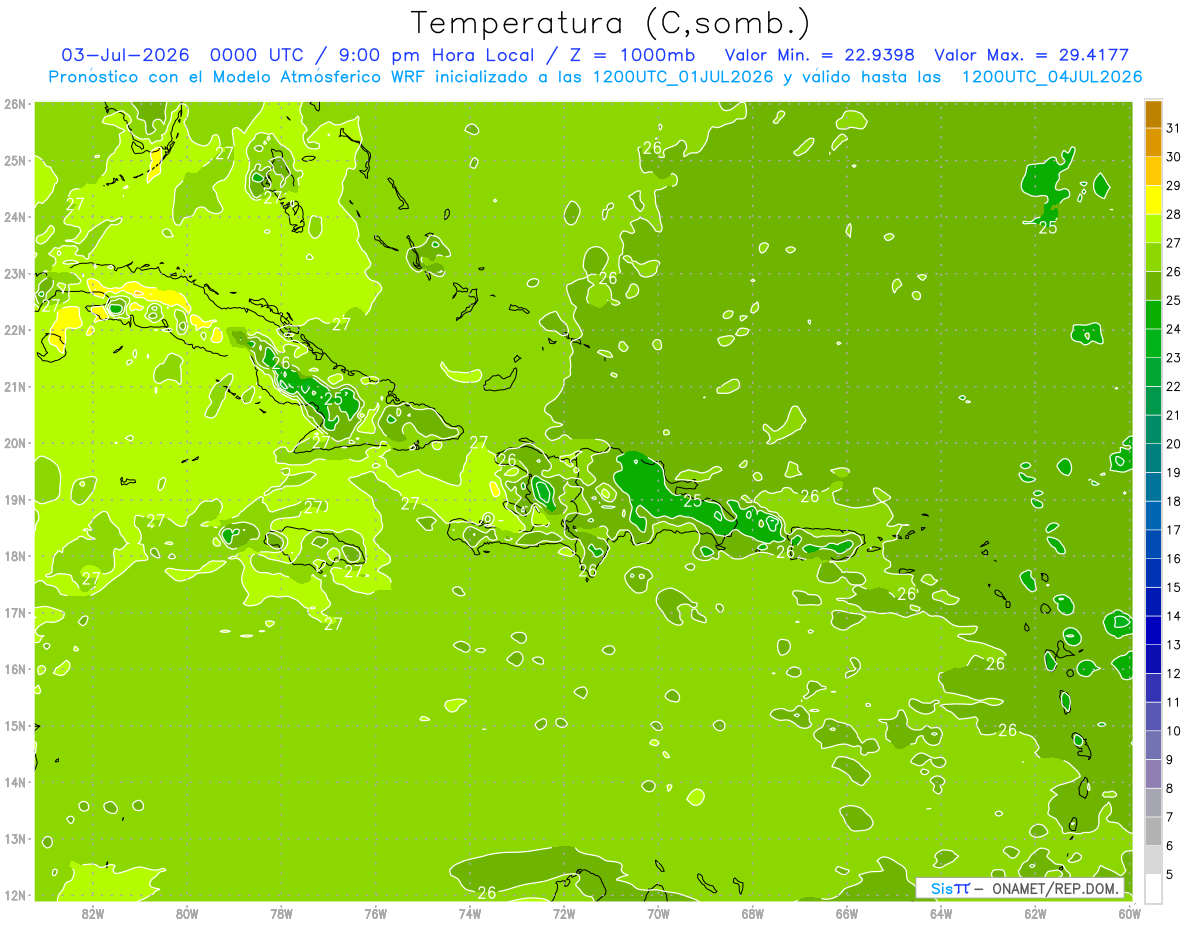Image resolution: width=1200 pixels, height=927 pixels.
Task: Click the "25N" latitude axis label
Action: click(x=15, y=160)
